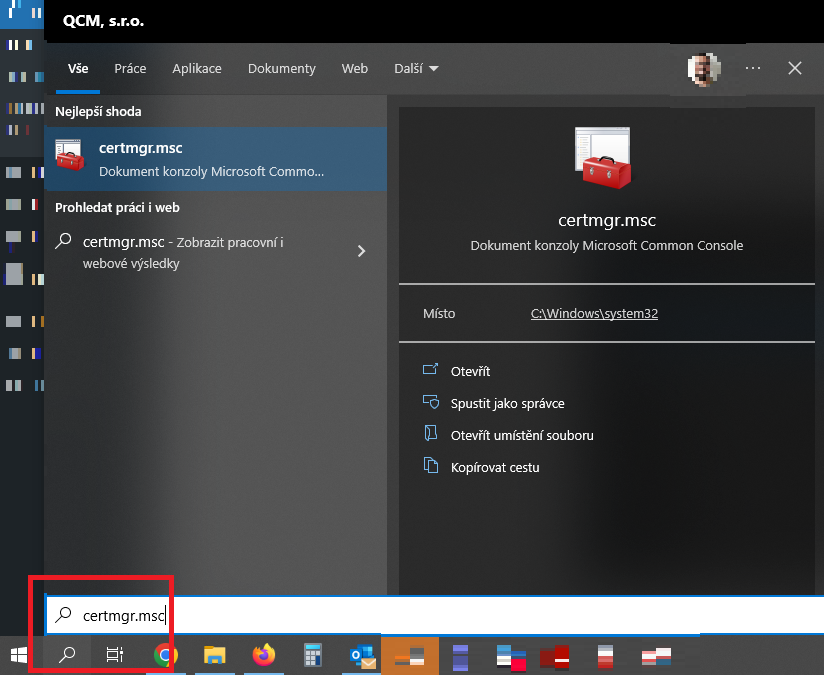Open the three-dot more options menu
Screen dimensions: 824x675
(753, 68)
